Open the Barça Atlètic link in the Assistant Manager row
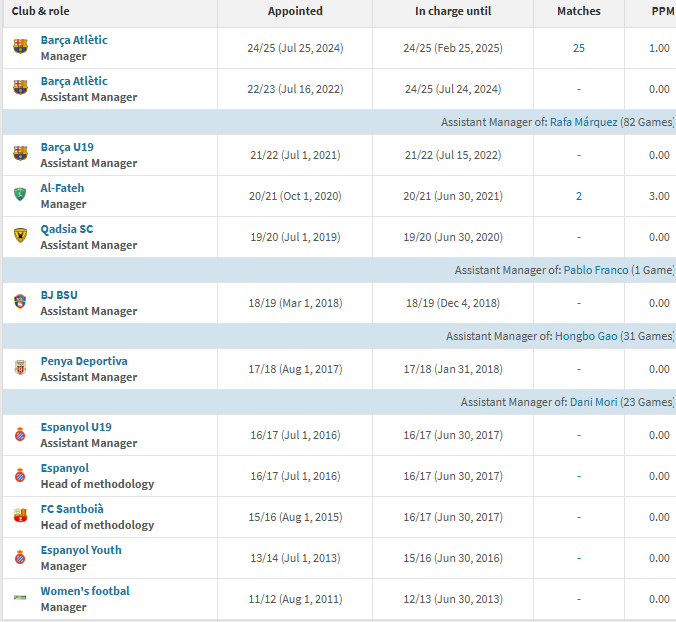Image resolution: width=676 pixels, height=622 pixels. (74, 81)
